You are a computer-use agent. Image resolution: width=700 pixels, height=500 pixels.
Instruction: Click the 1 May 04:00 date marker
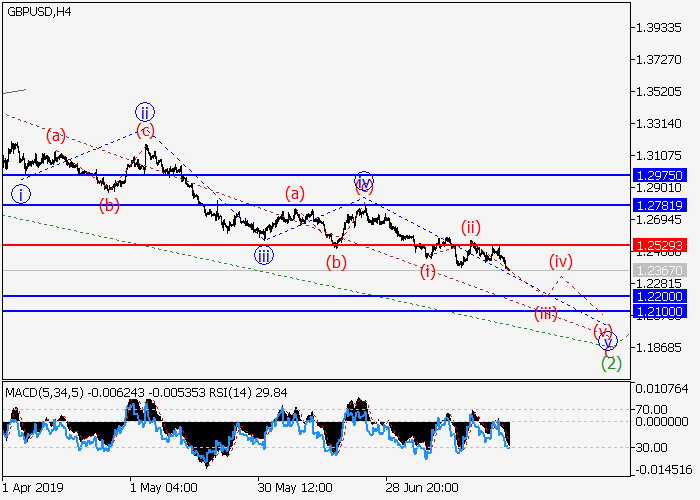(164, 489)
